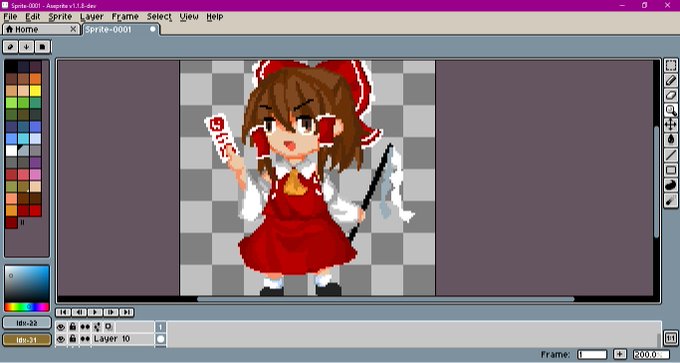
Task: Select the Blur tool
Action: click(x=670, y=200)
